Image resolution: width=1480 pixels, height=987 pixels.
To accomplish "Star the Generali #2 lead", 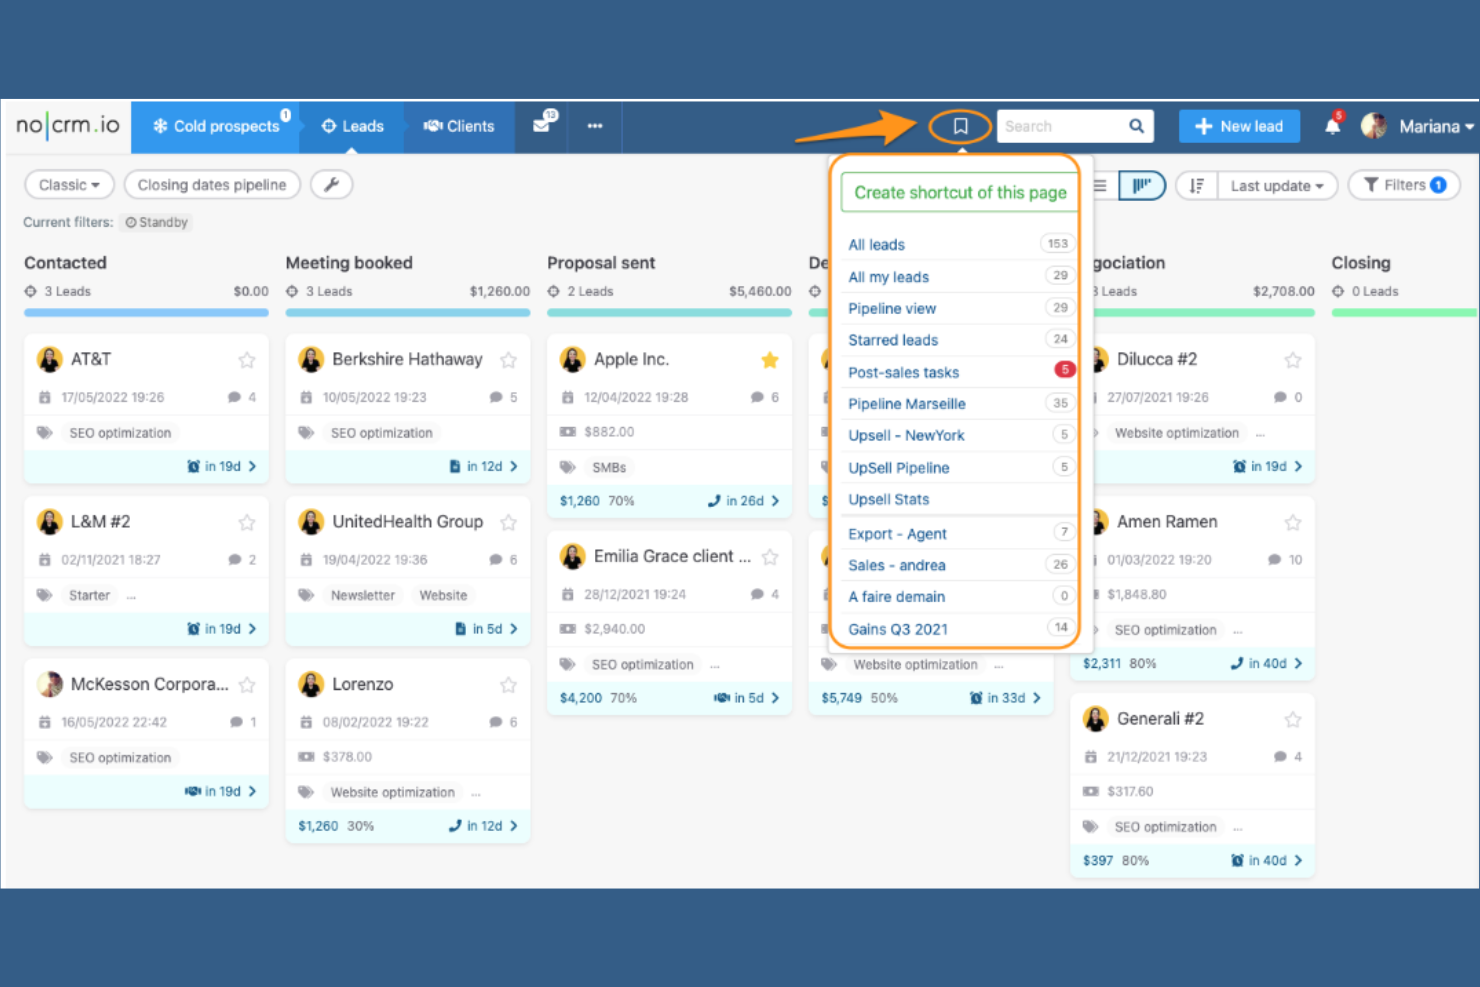I will 1293,719.
